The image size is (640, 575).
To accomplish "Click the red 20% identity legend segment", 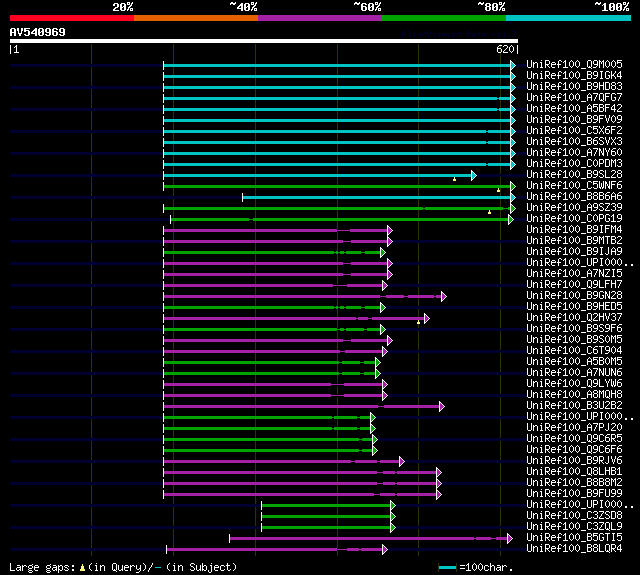I will [x=72, y=18].
